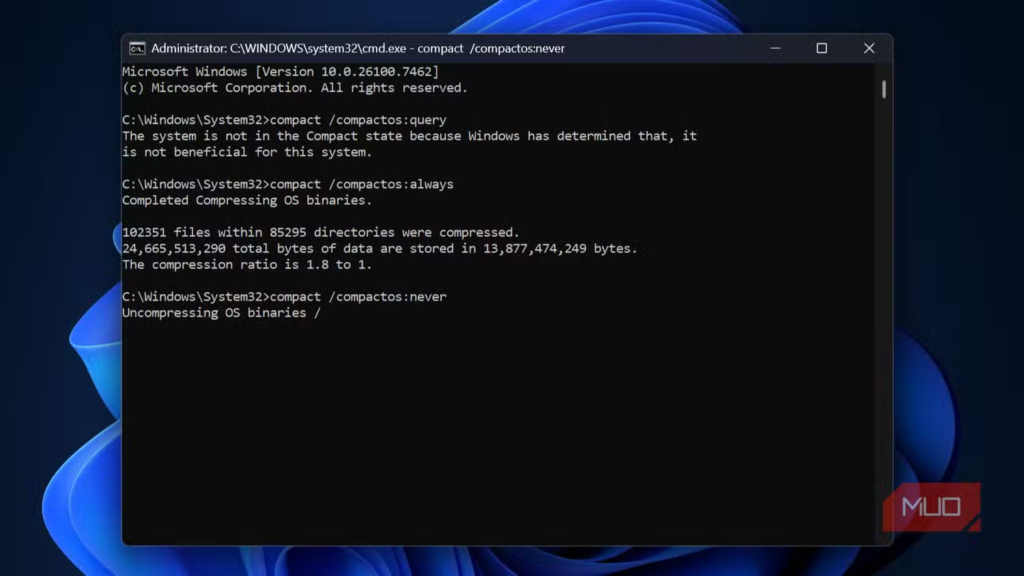Screen dimensions: 1024x576
Task: Click 'The system is not in the Compact state' line
Action: (409, 136)
